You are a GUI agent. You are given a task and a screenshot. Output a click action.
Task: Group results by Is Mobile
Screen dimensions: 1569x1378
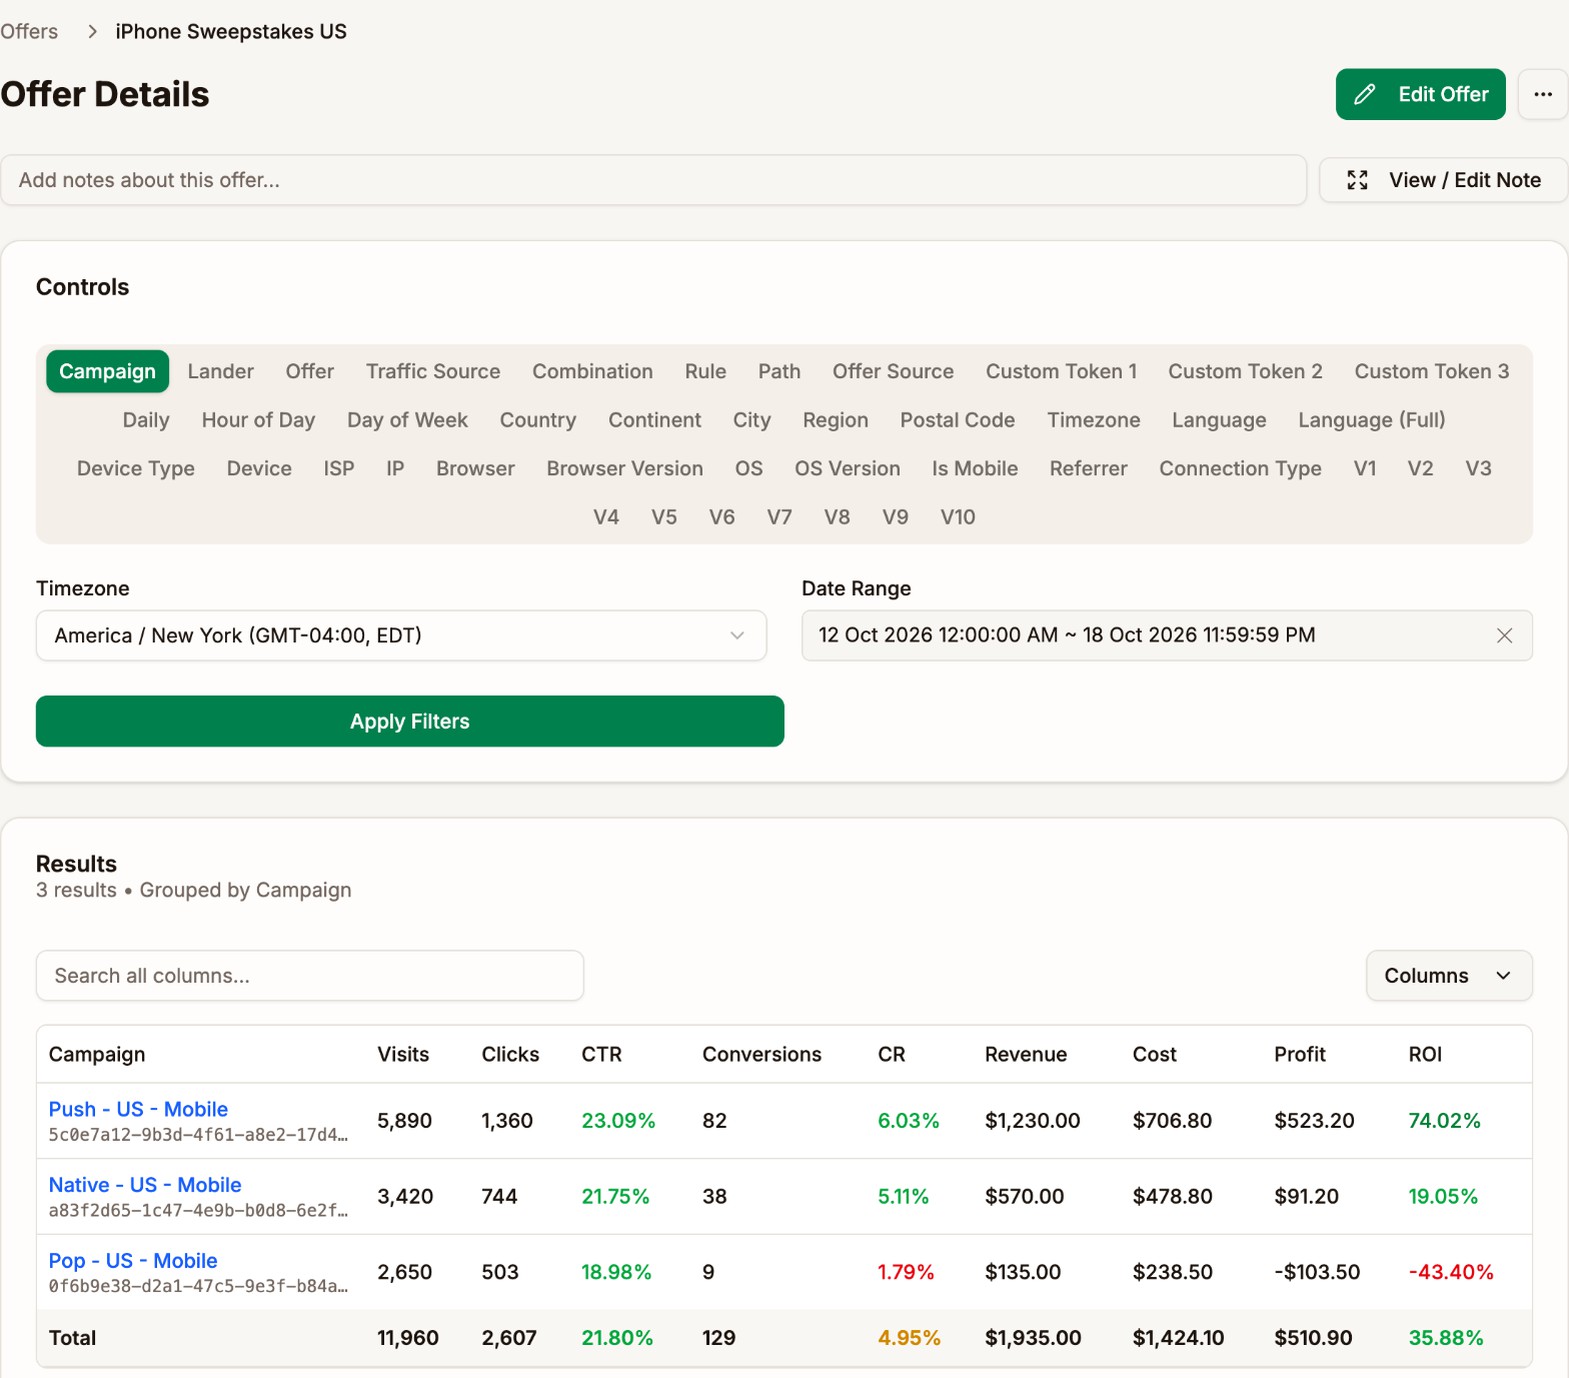[975, 468]
